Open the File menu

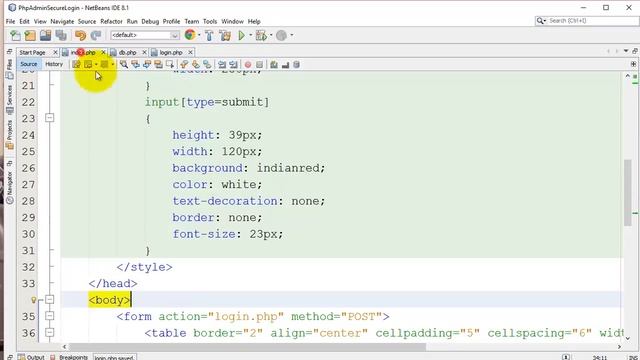(10, 21)
